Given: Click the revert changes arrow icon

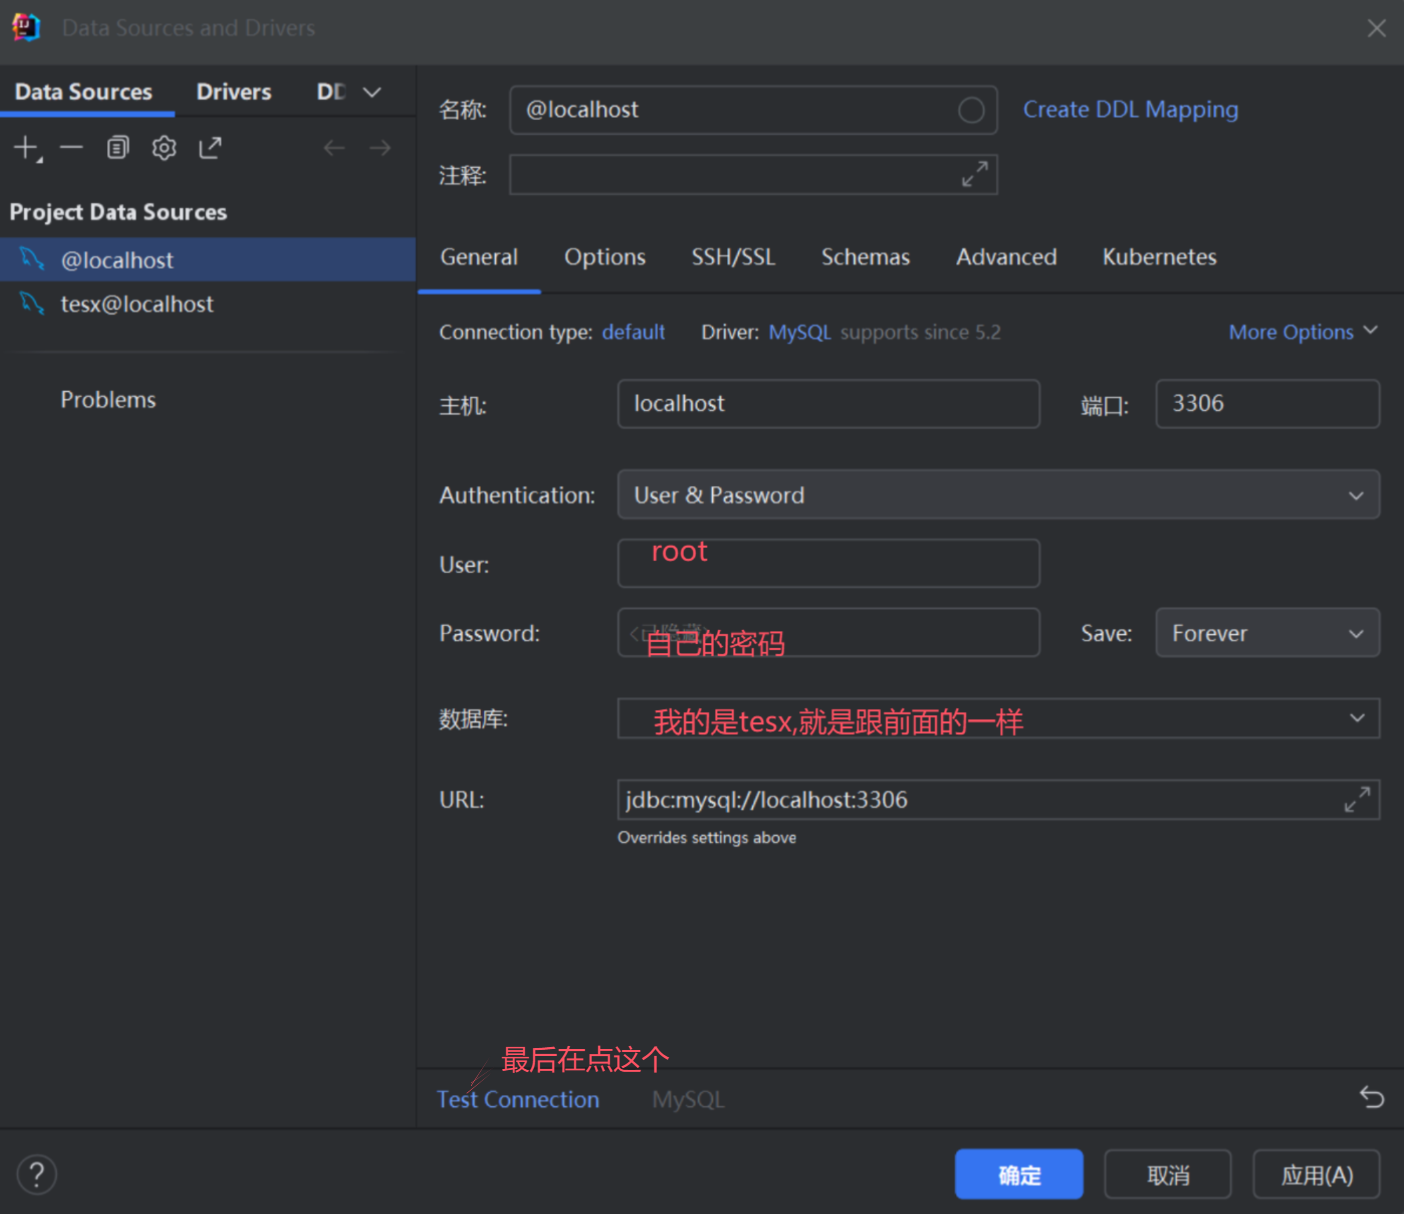Looking at the screenshot, I should point(1372,1097).
